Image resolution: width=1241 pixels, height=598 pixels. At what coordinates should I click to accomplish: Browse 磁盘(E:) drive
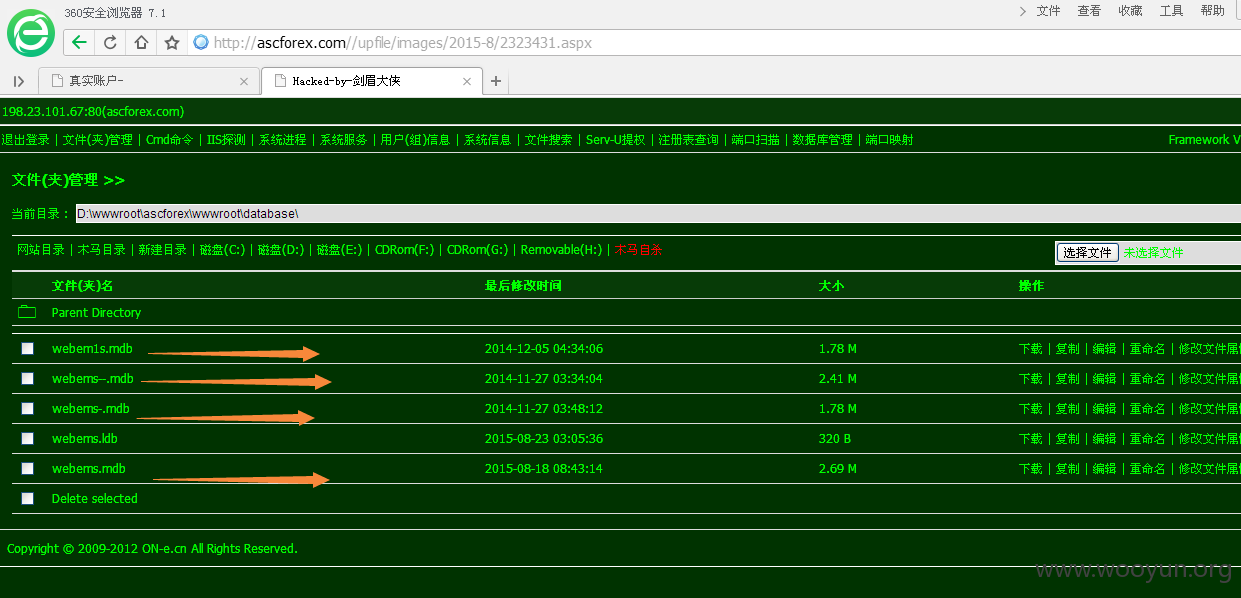click(x=340, y=250)
